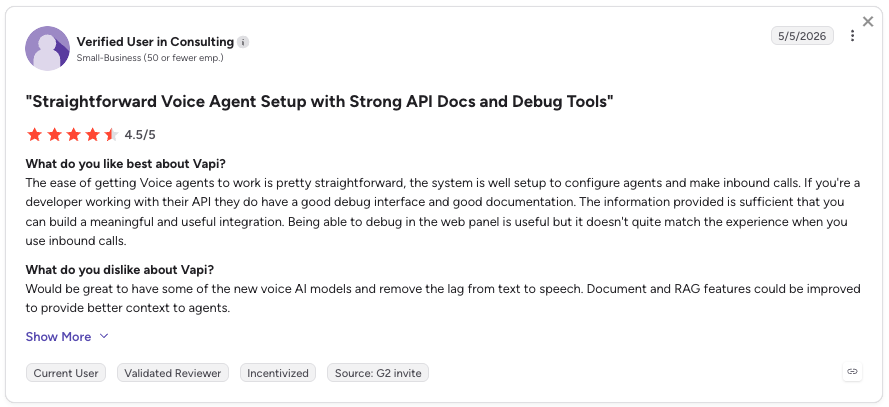Click the Small-Business company size label
This screenshot has width=889, height=407.
tap(150, 58)
